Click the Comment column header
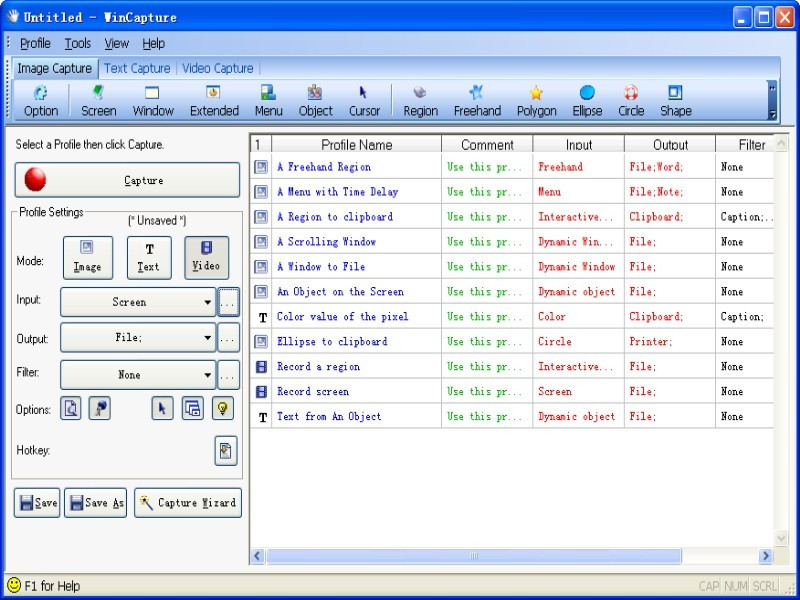The height and width of the screenshot is (600, 800). pyautogui.click(x=487, y=144)
